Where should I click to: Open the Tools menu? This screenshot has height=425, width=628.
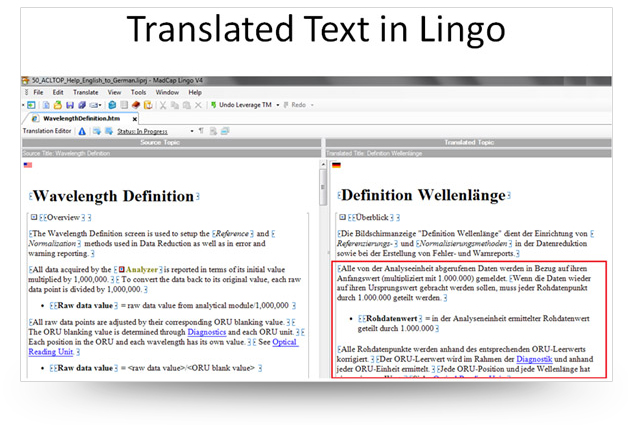coord(139,93)
